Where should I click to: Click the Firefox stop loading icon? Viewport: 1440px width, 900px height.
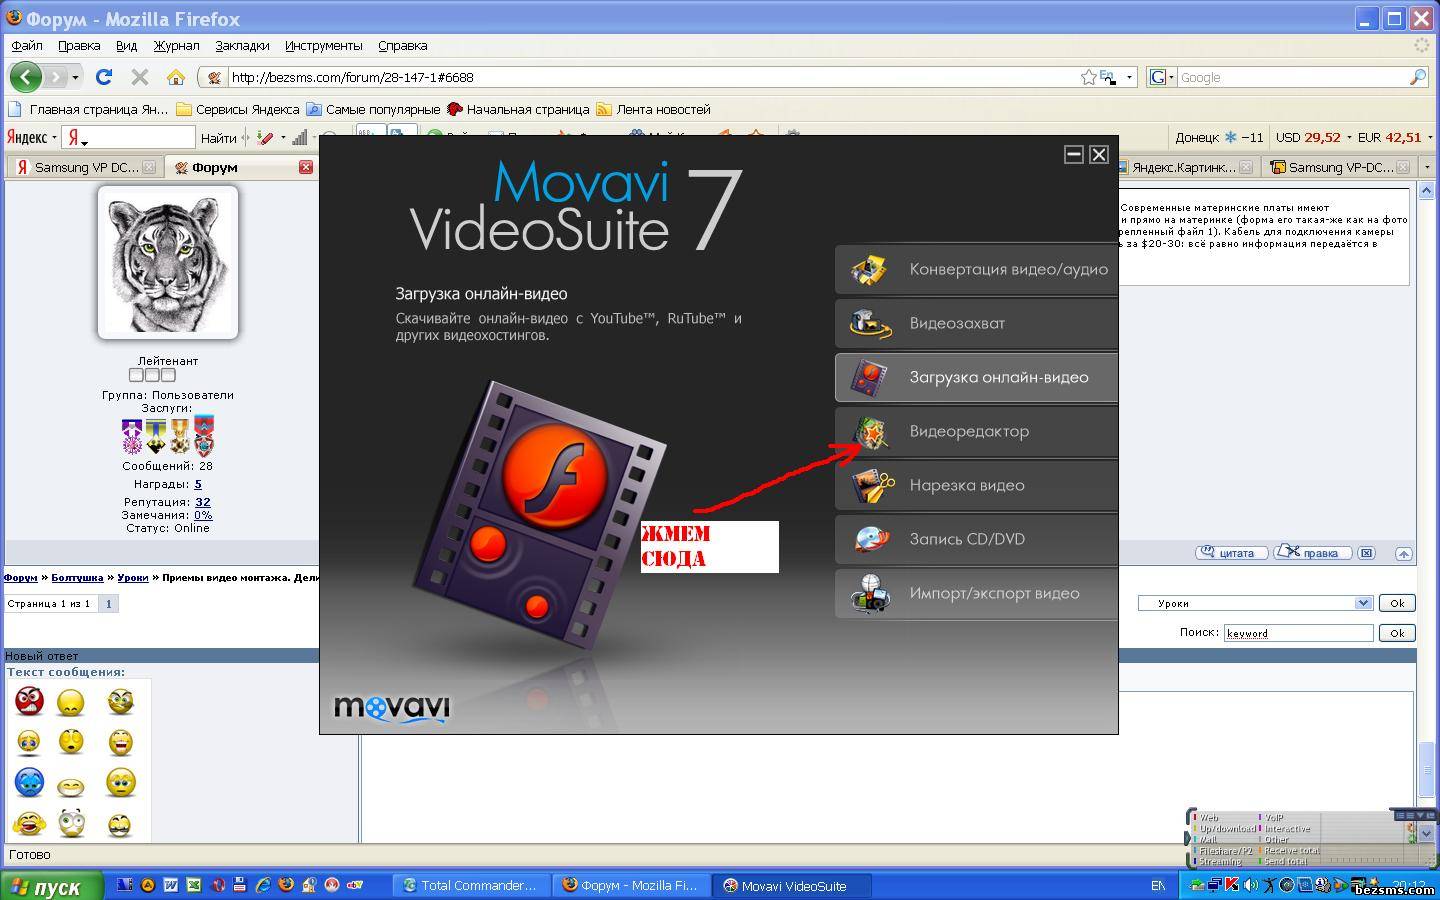pyautogui.click(x=140, y=77)
